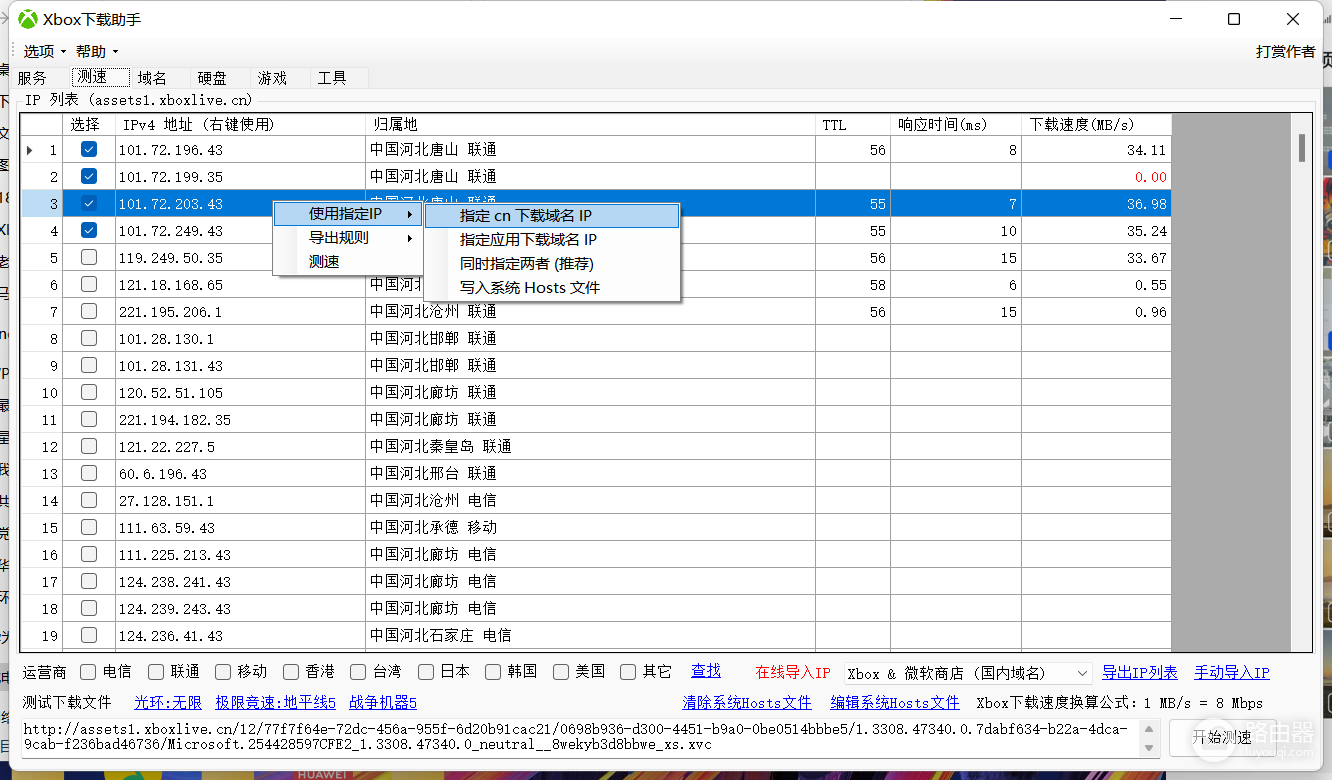Select 写入系统 Hosts 文件 option
This screenshot has height=780, width=1332.
pos(552,288)
